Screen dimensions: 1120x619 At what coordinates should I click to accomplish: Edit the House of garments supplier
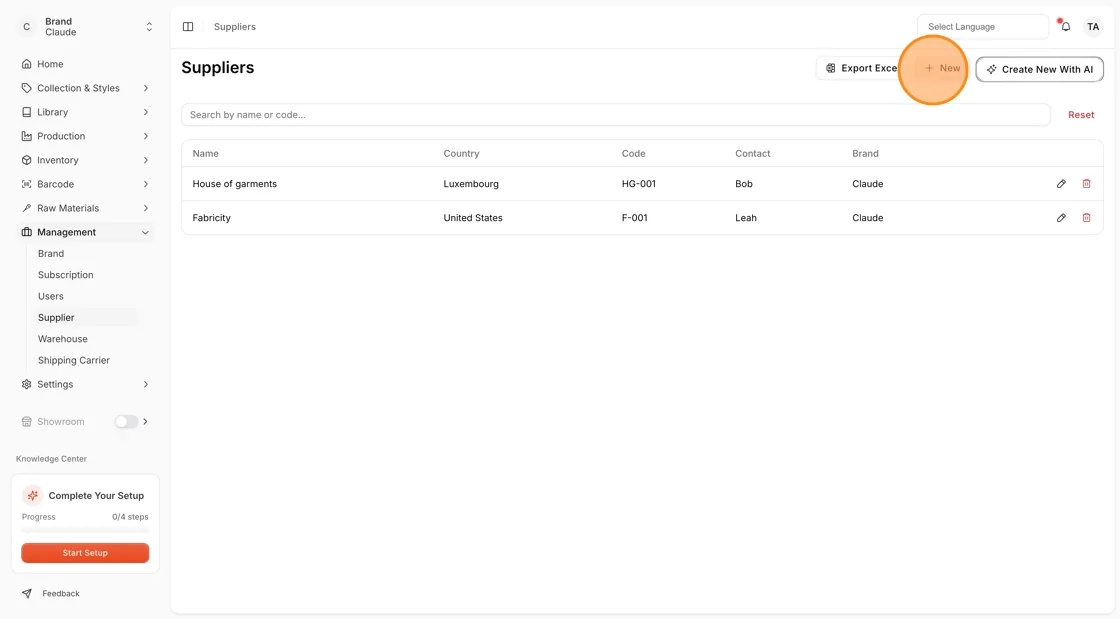[x=1061, y=183]
